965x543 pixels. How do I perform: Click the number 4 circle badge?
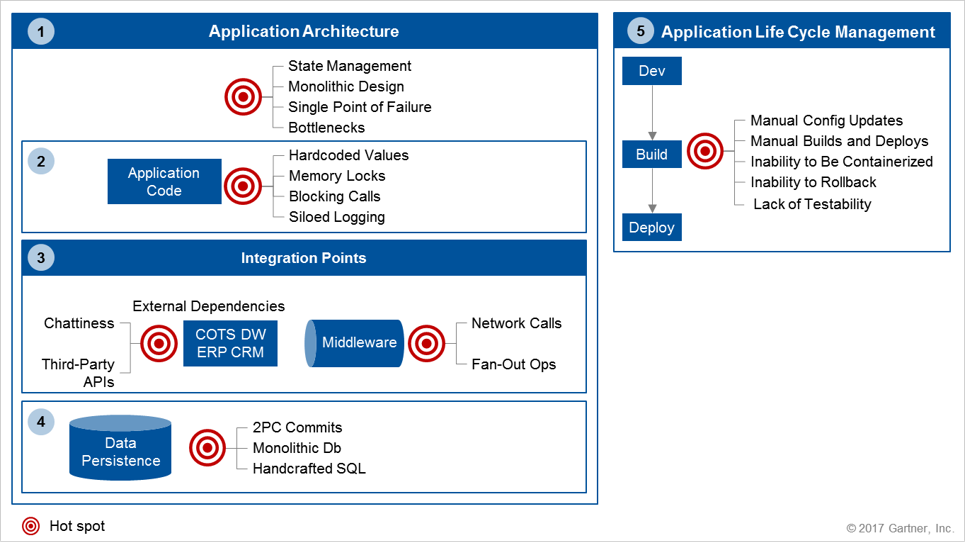[x=40, y=422]
